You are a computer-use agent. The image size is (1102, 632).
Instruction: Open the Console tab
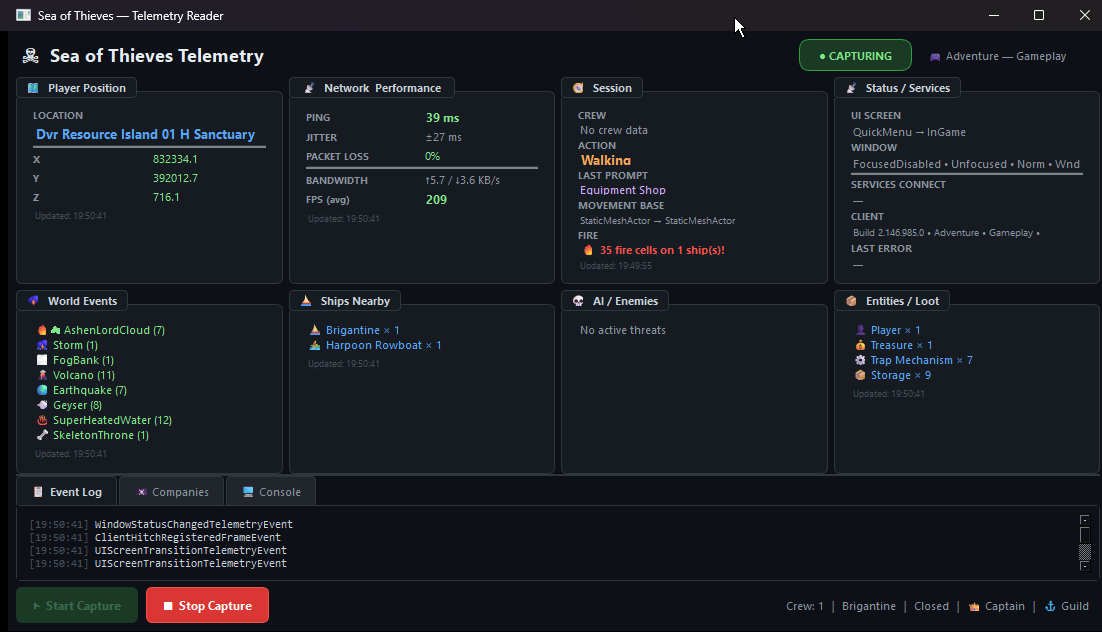coord(271,492)
